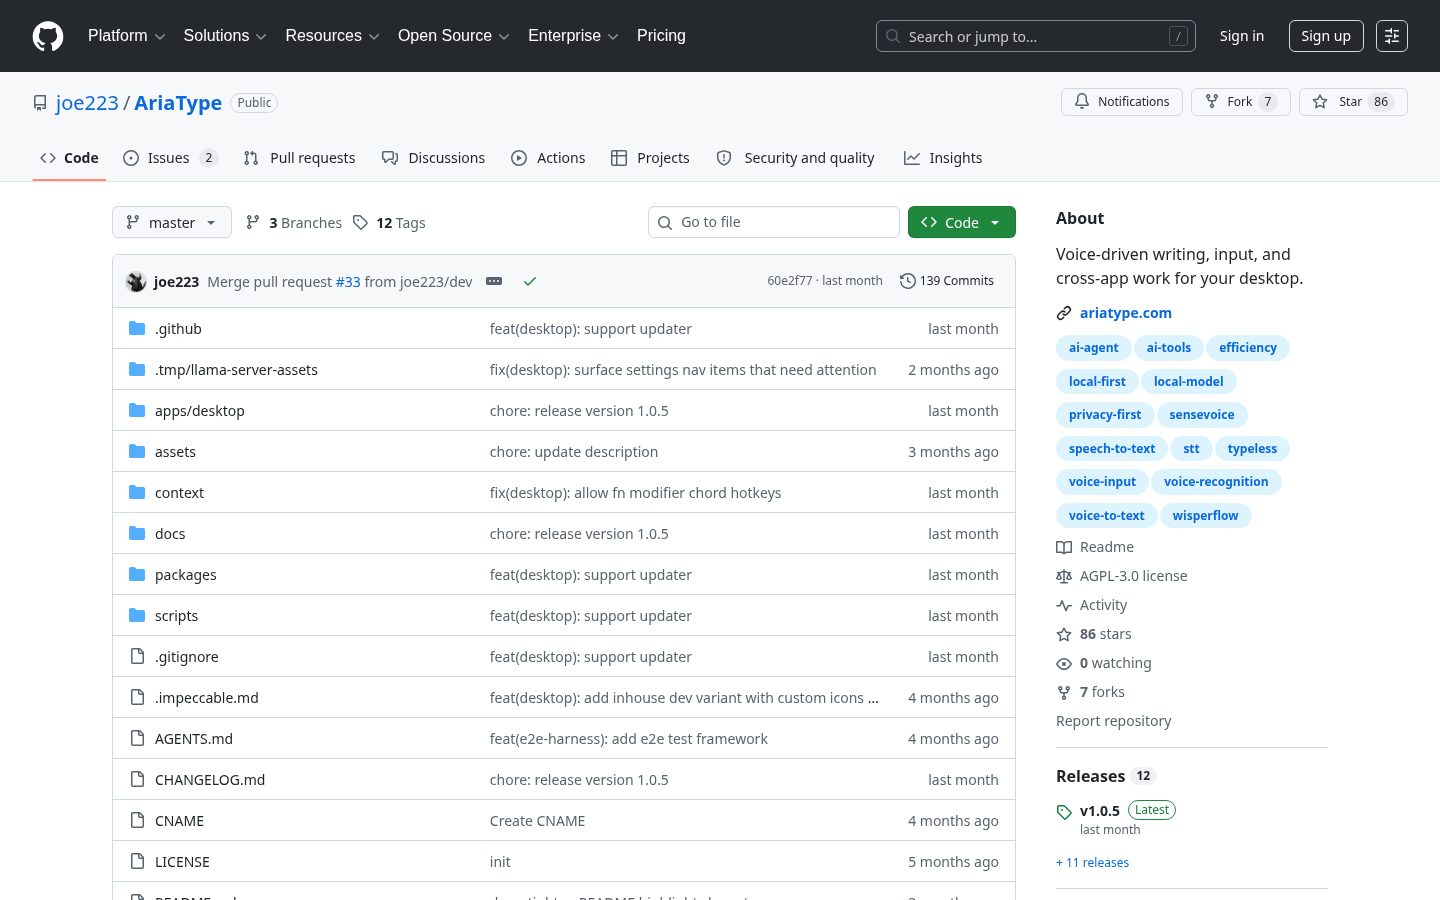Open the .tmp/llama-server-assets folder
The width and height of the screenshot is (1440, 900).
[x=236, y=370]
